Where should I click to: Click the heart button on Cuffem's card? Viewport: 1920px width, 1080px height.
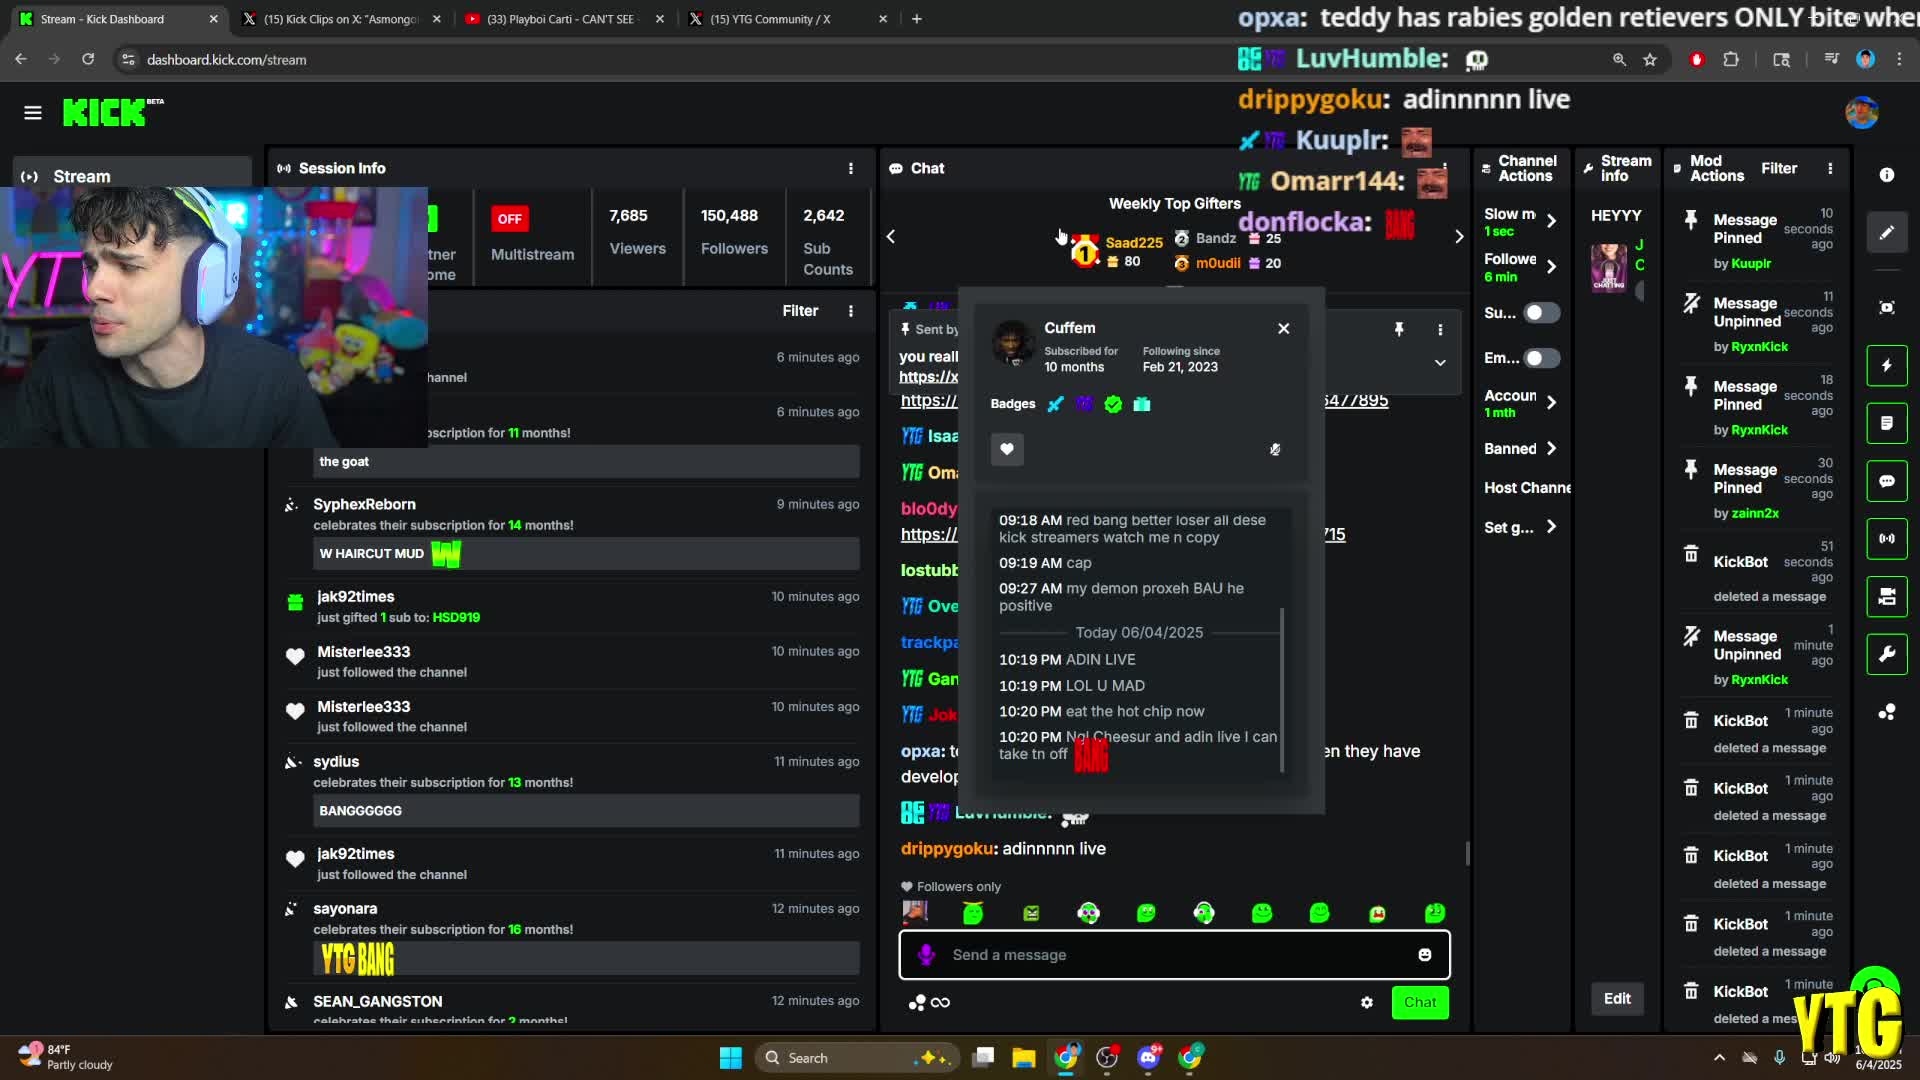[x=1007, y=450]
